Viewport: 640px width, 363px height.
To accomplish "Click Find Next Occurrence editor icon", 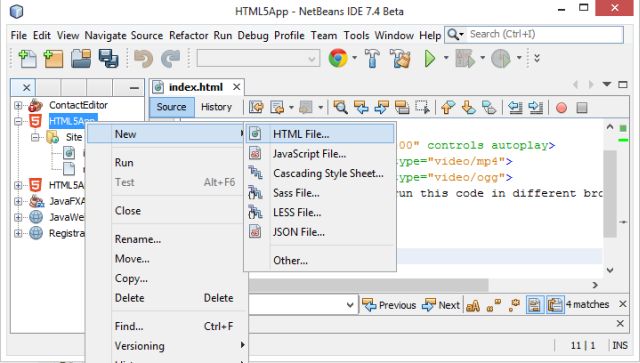I will (381, 107).
